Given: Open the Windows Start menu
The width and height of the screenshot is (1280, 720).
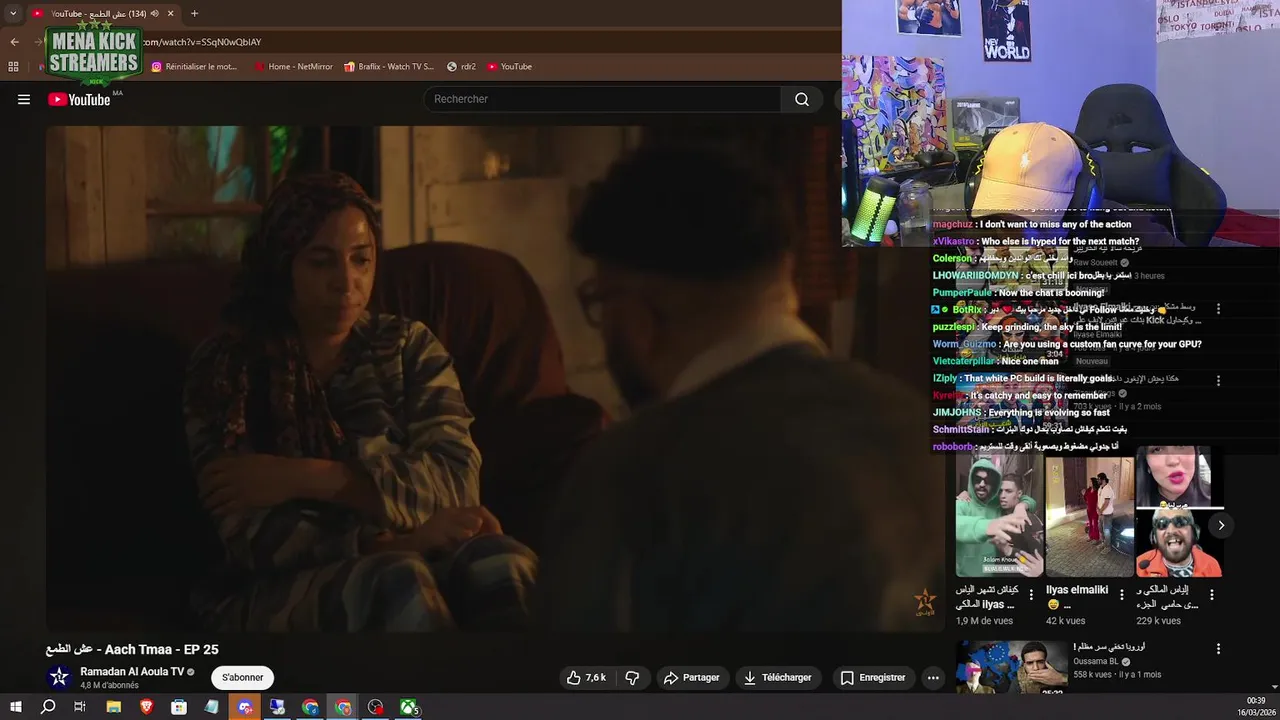Looking at the screenshot, I should click(x=16, y=707).
